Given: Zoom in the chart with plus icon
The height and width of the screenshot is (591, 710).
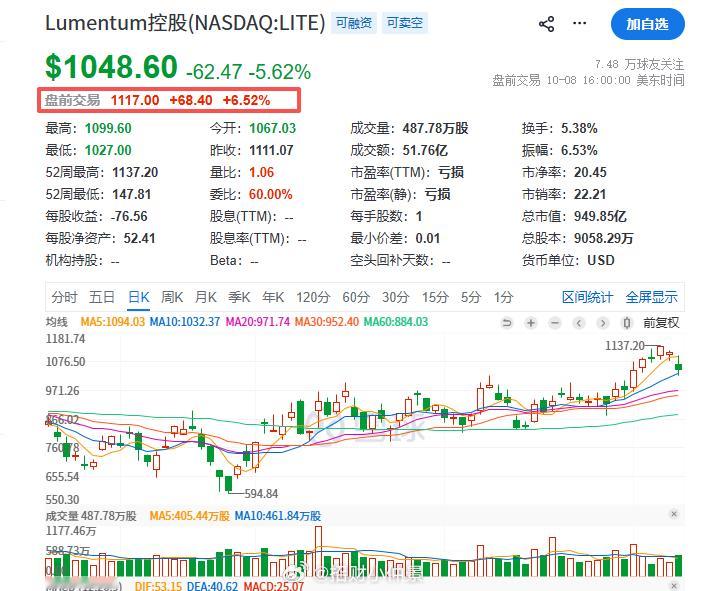Looking at the screenshot, I should point(531,323).
